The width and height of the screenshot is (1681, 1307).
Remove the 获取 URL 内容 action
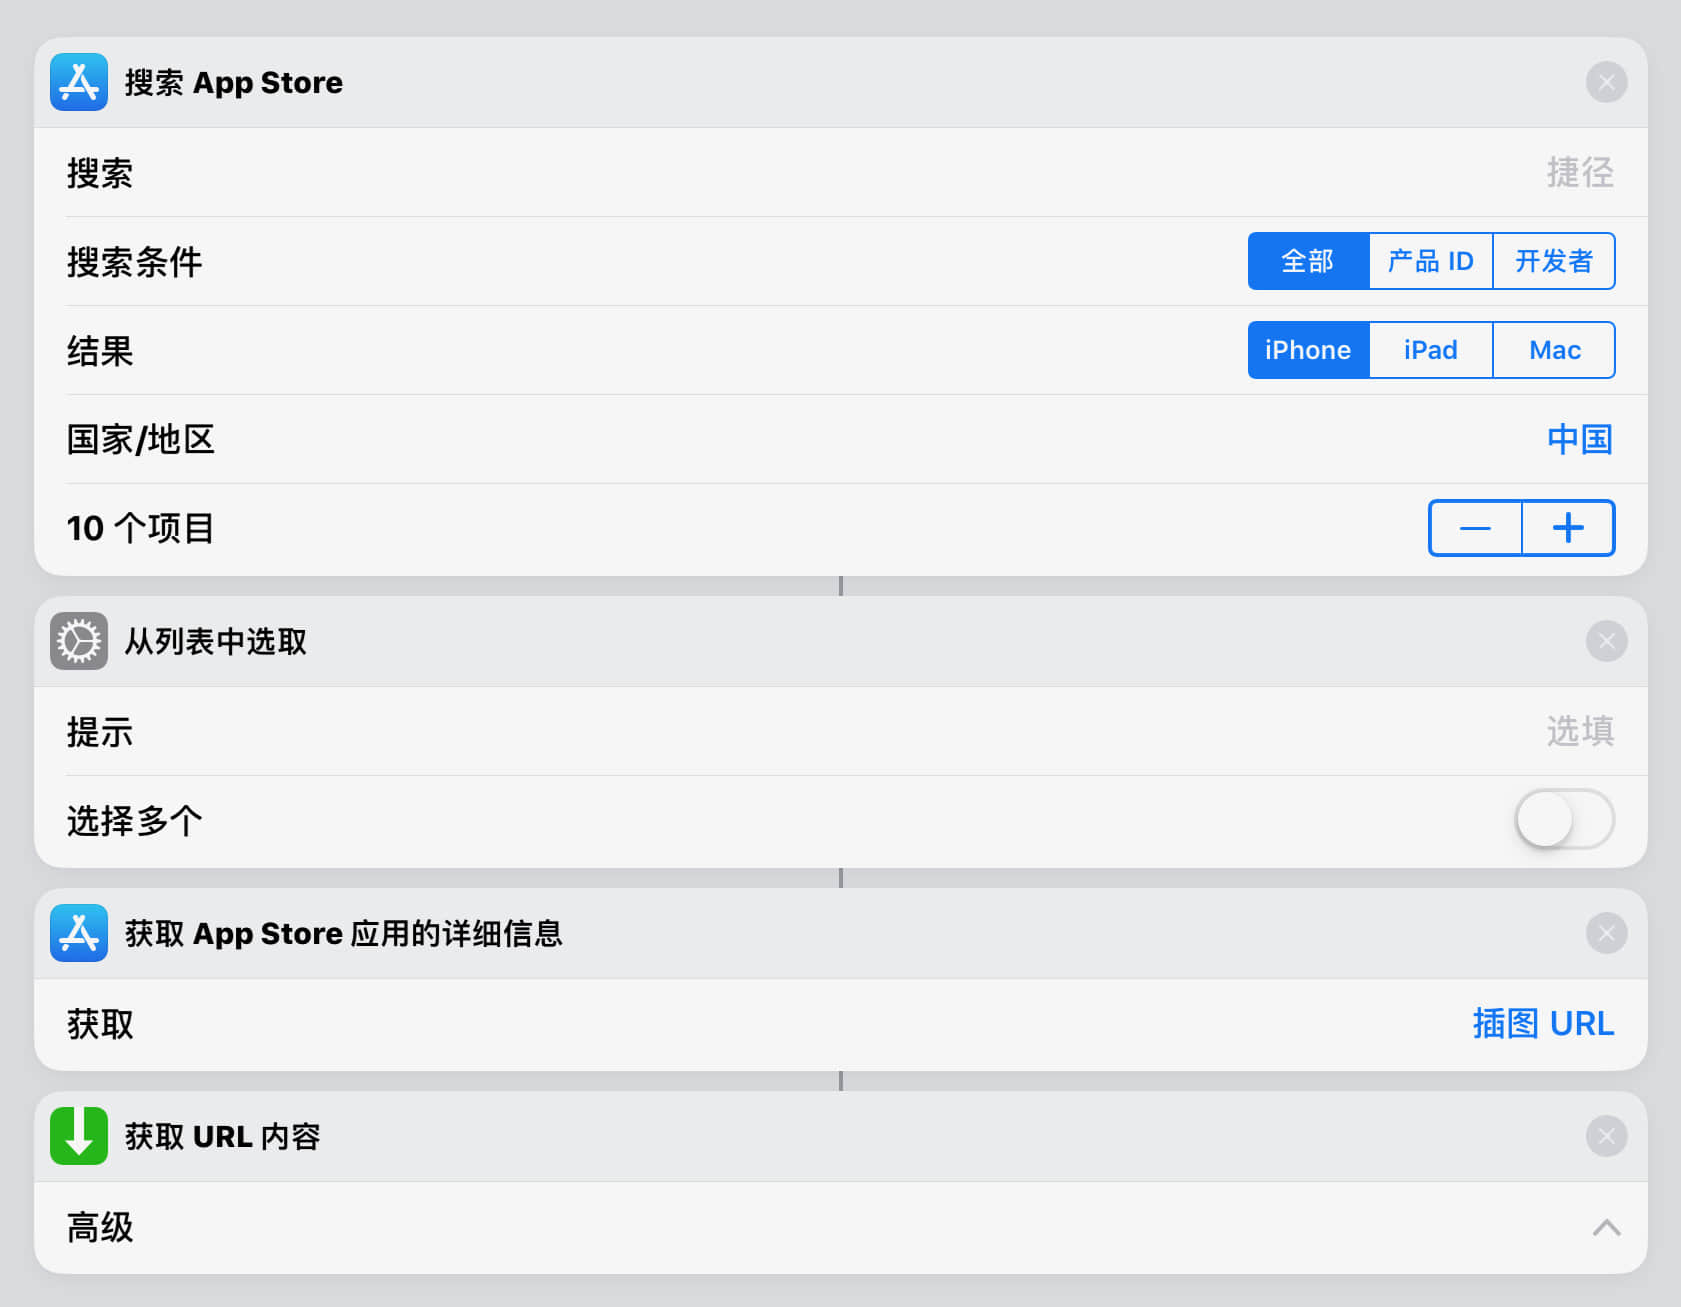point(1606,1136)
